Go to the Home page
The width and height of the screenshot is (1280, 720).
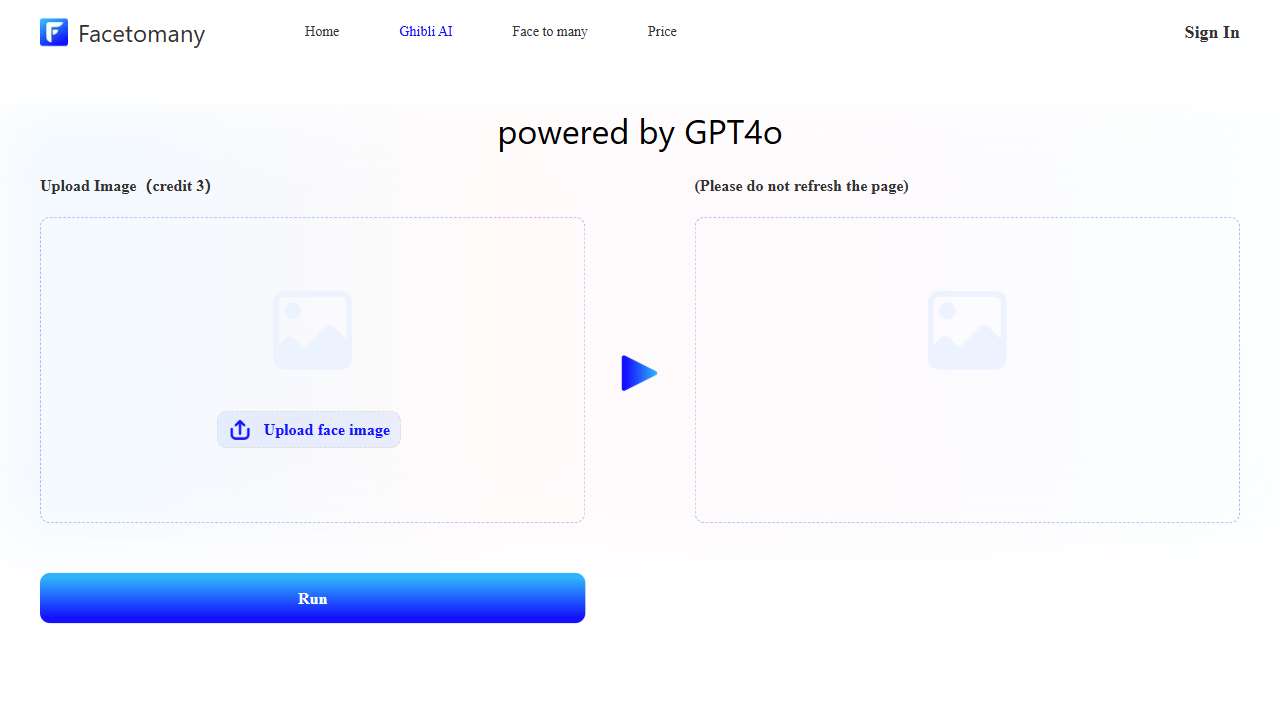tap(322, 32)
